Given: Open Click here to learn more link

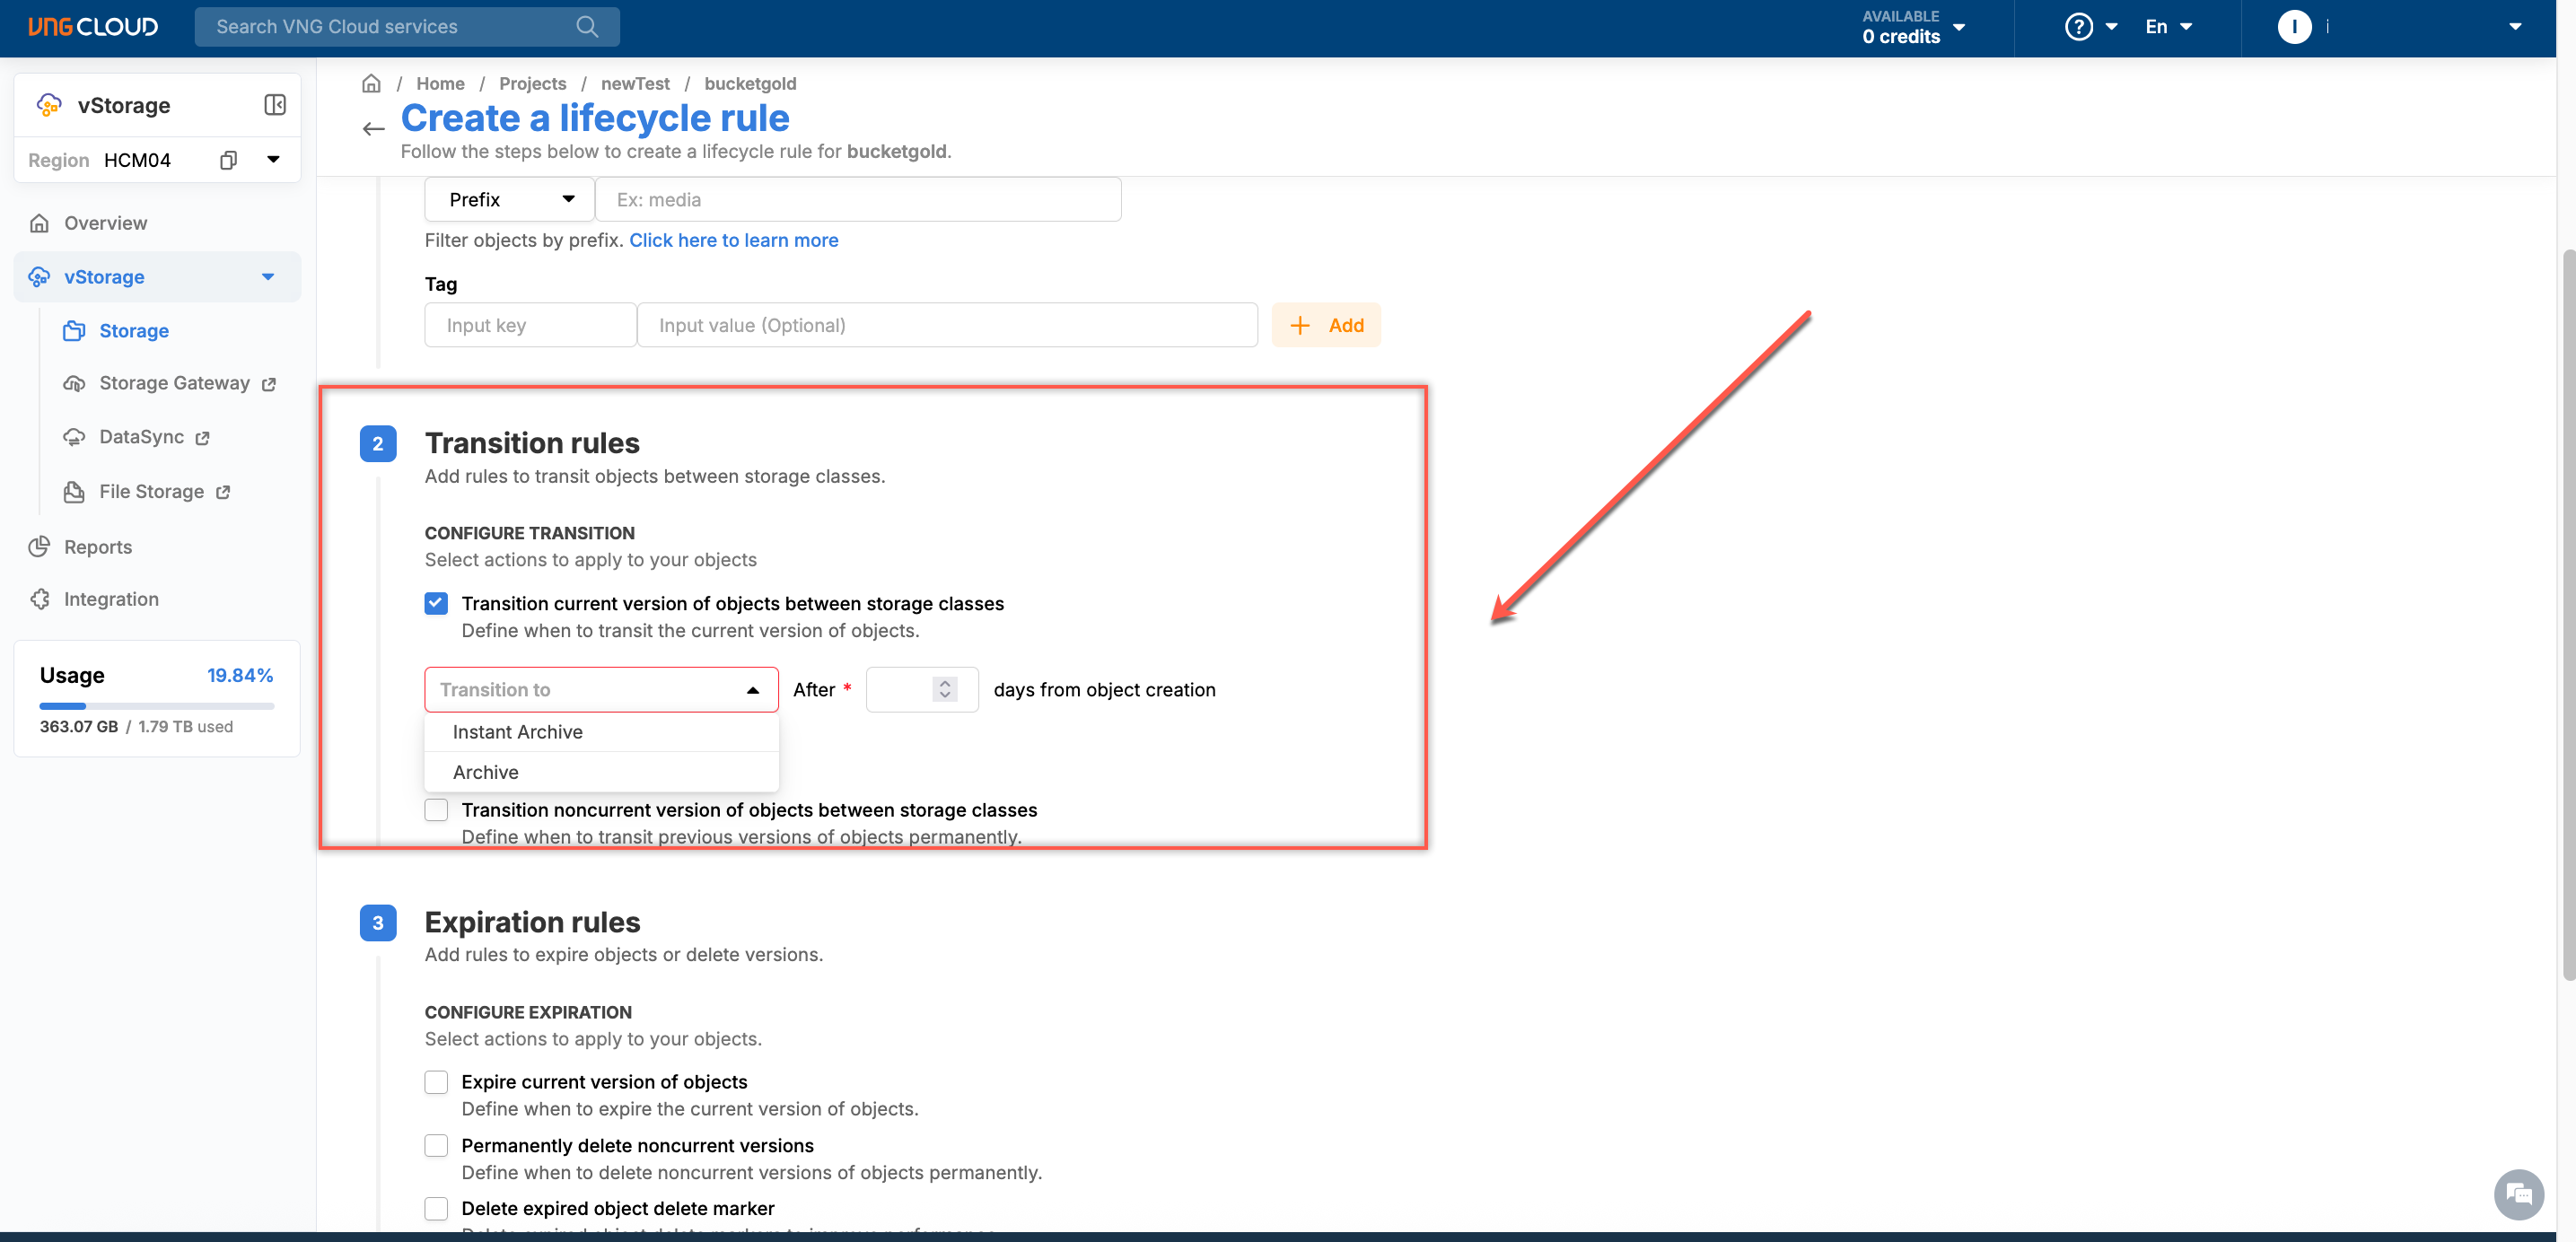Looking at the screenshot, I should 733,240.
